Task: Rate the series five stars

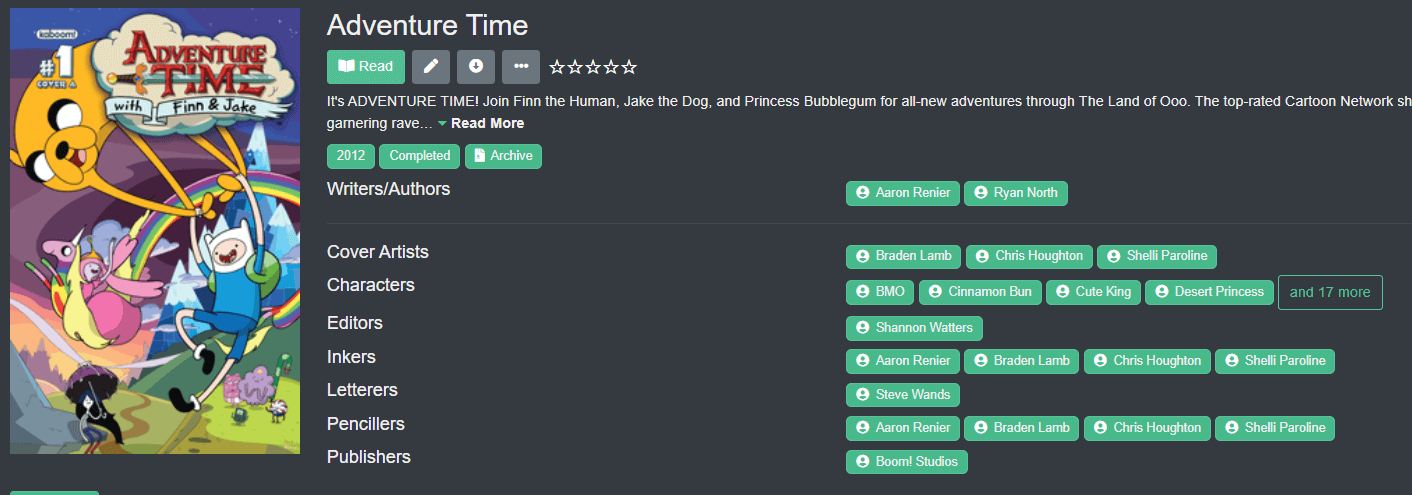Action: tap(629, 67)
